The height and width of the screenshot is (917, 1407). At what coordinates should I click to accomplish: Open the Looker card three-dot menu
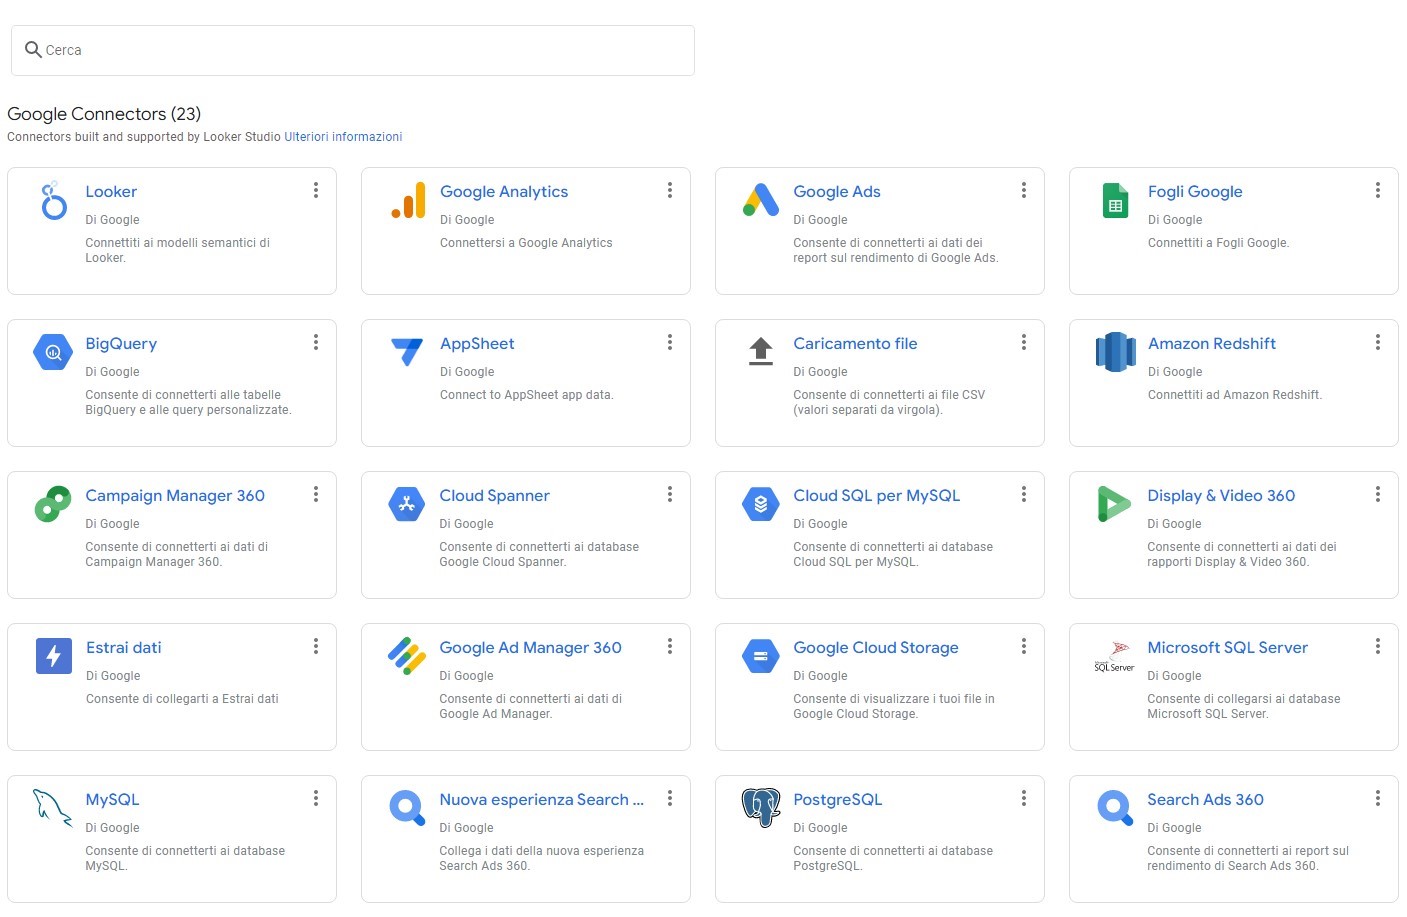316,190
